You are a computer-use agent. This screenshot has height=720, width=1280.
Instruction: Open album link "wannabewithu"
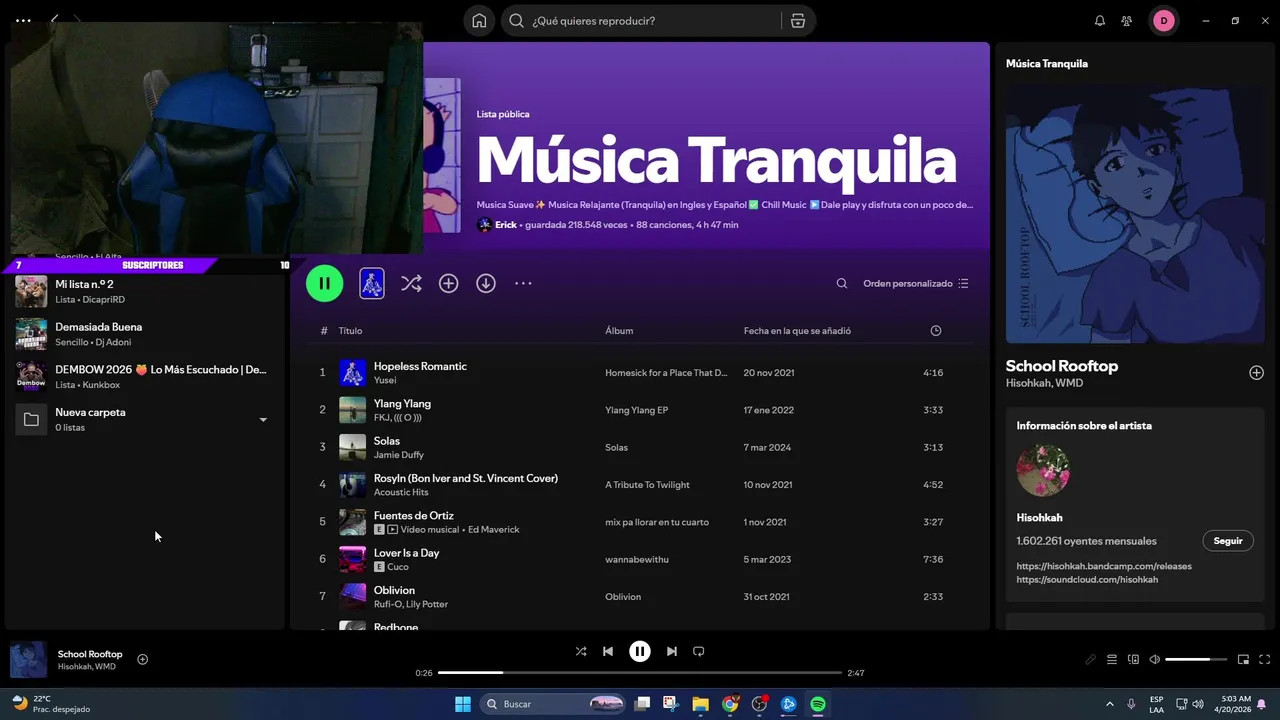click(x=636, y=560)
